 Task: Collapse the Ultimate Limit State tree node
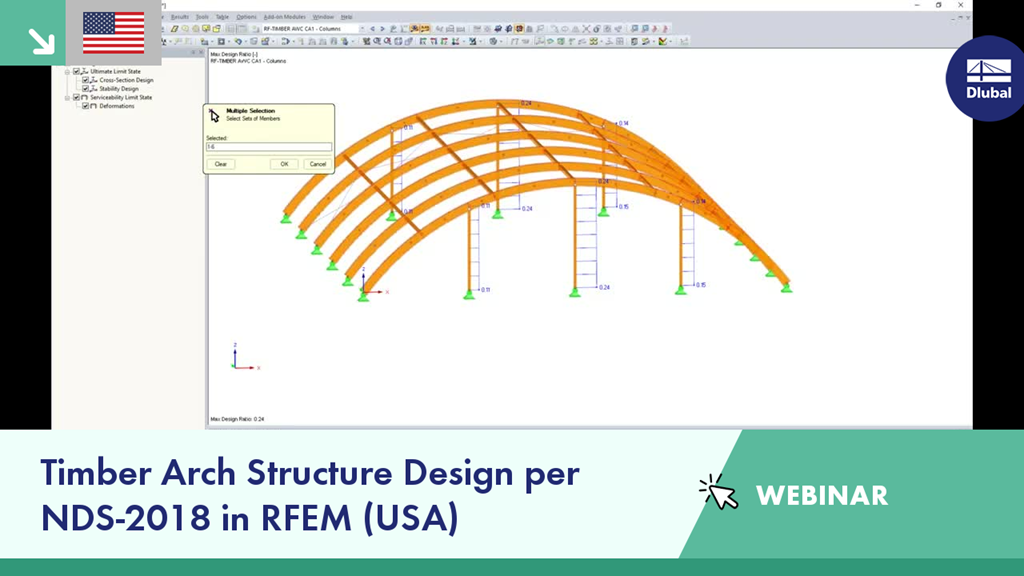coord(67,71)
